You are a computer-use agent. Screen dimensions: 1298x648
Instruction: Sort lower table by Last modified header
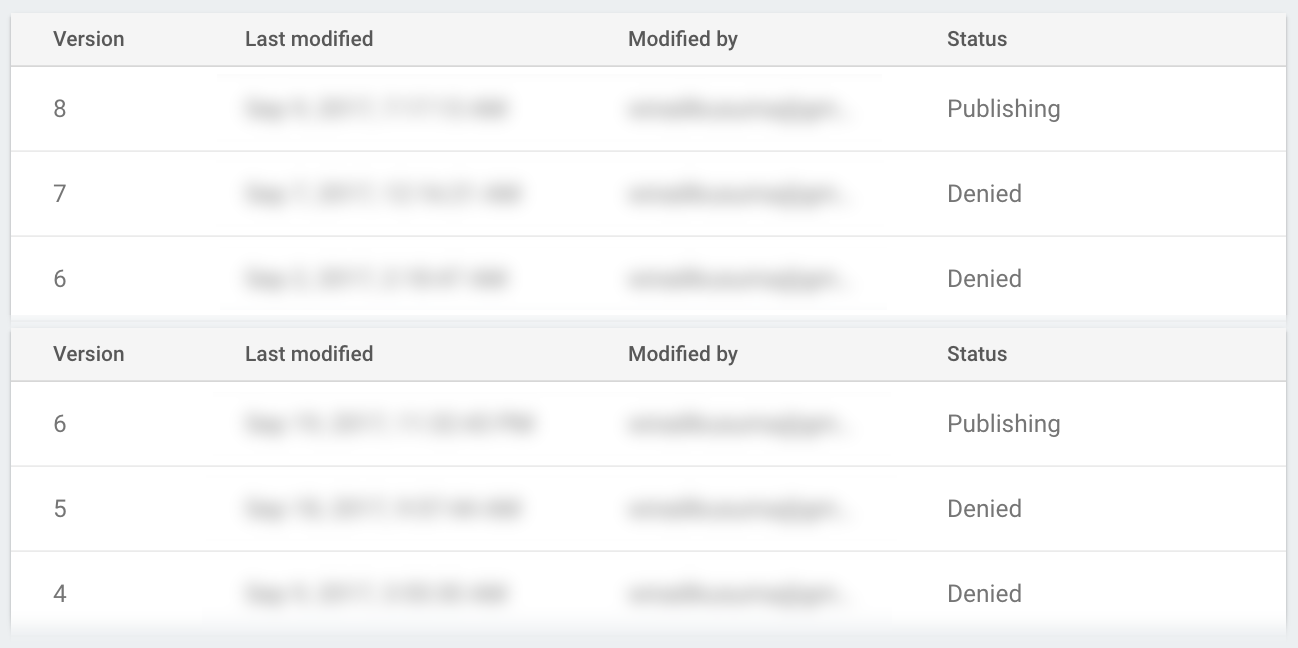pyautogui.click(x=309, y=354)
